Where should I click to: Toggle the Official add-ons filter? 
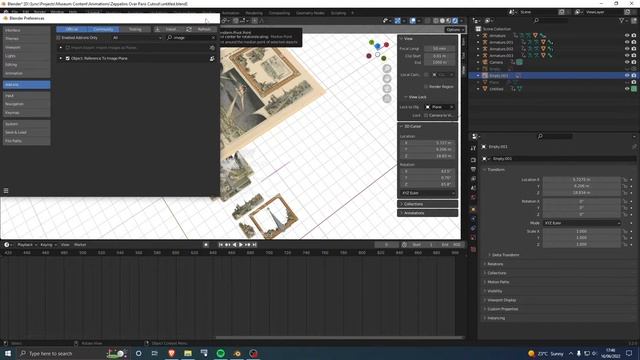(x=72, y=29)
